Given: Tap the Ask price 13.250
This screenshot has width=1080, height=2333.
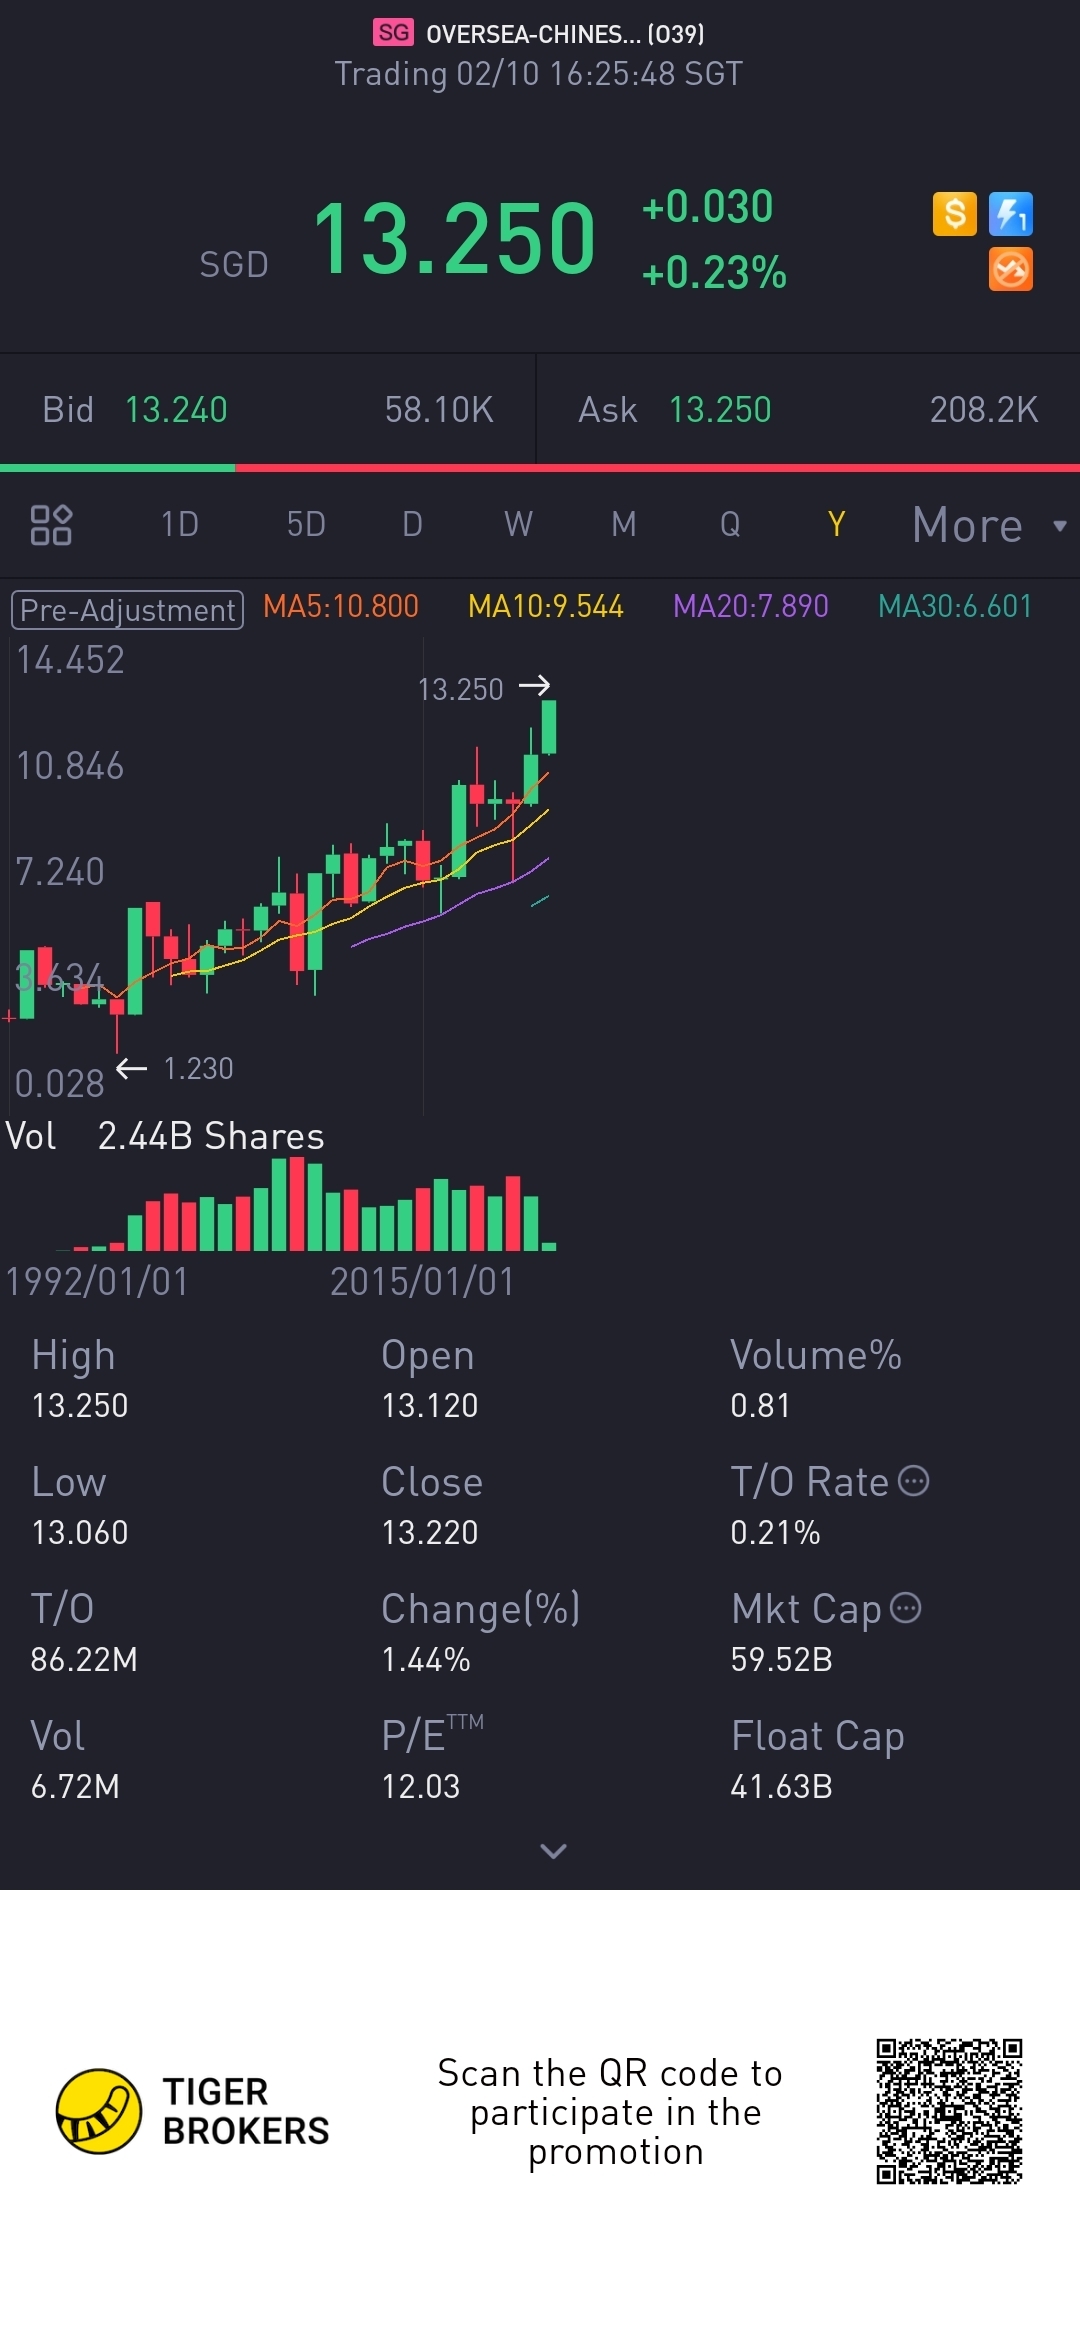Looking at the screenshot, I should (720, 410).
